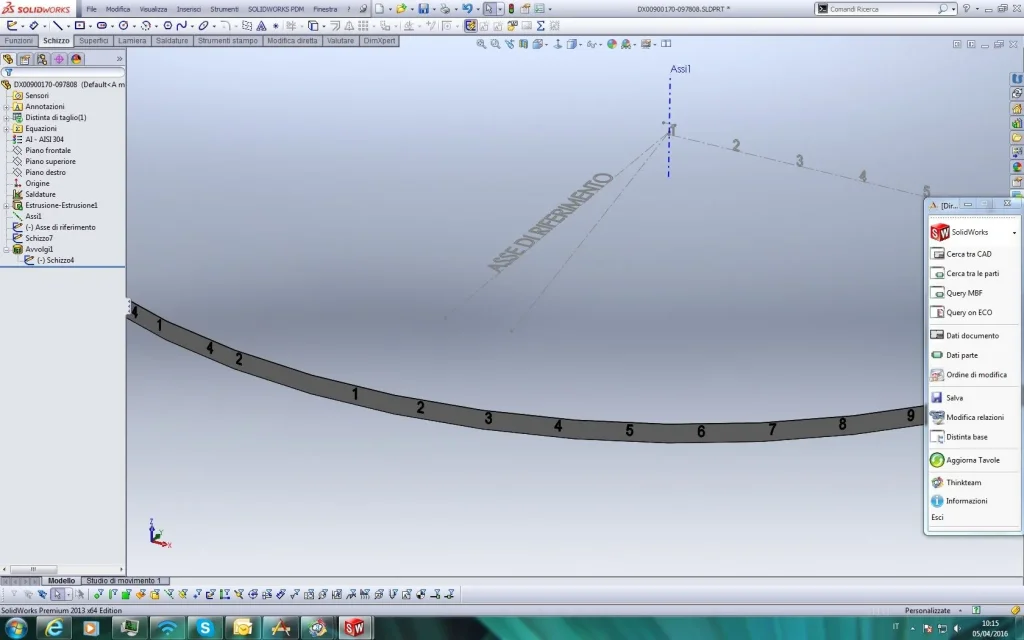Open Skype from the Windows taskbar

pyautogui.click(x=204, y=628)
